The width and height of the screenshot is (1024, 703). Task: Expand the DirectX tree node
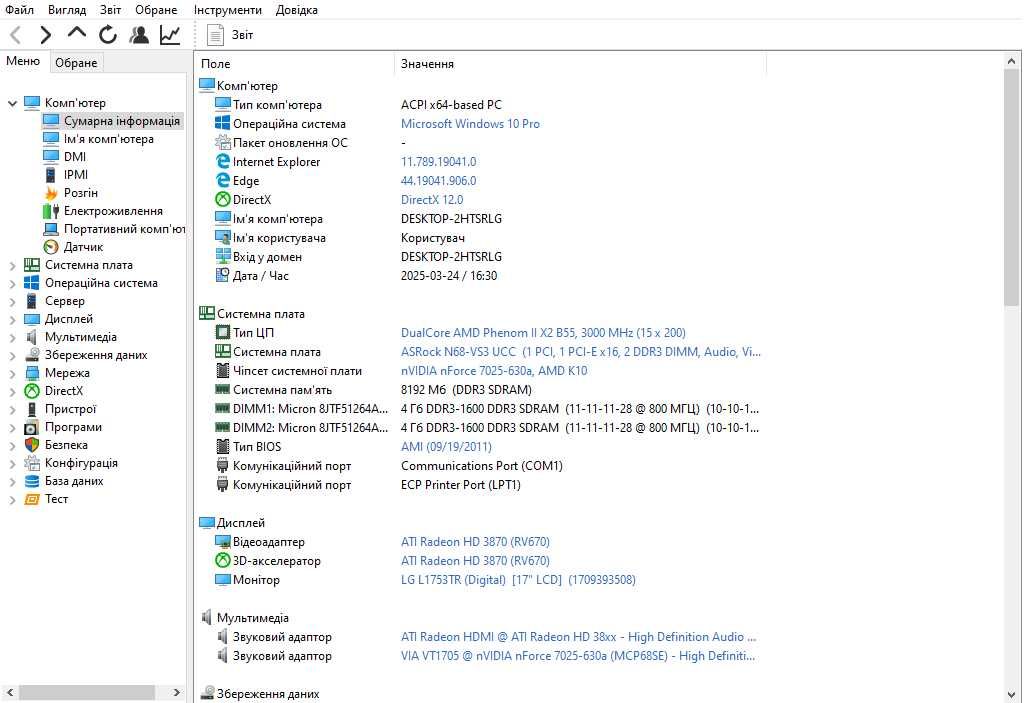point(12,391)
